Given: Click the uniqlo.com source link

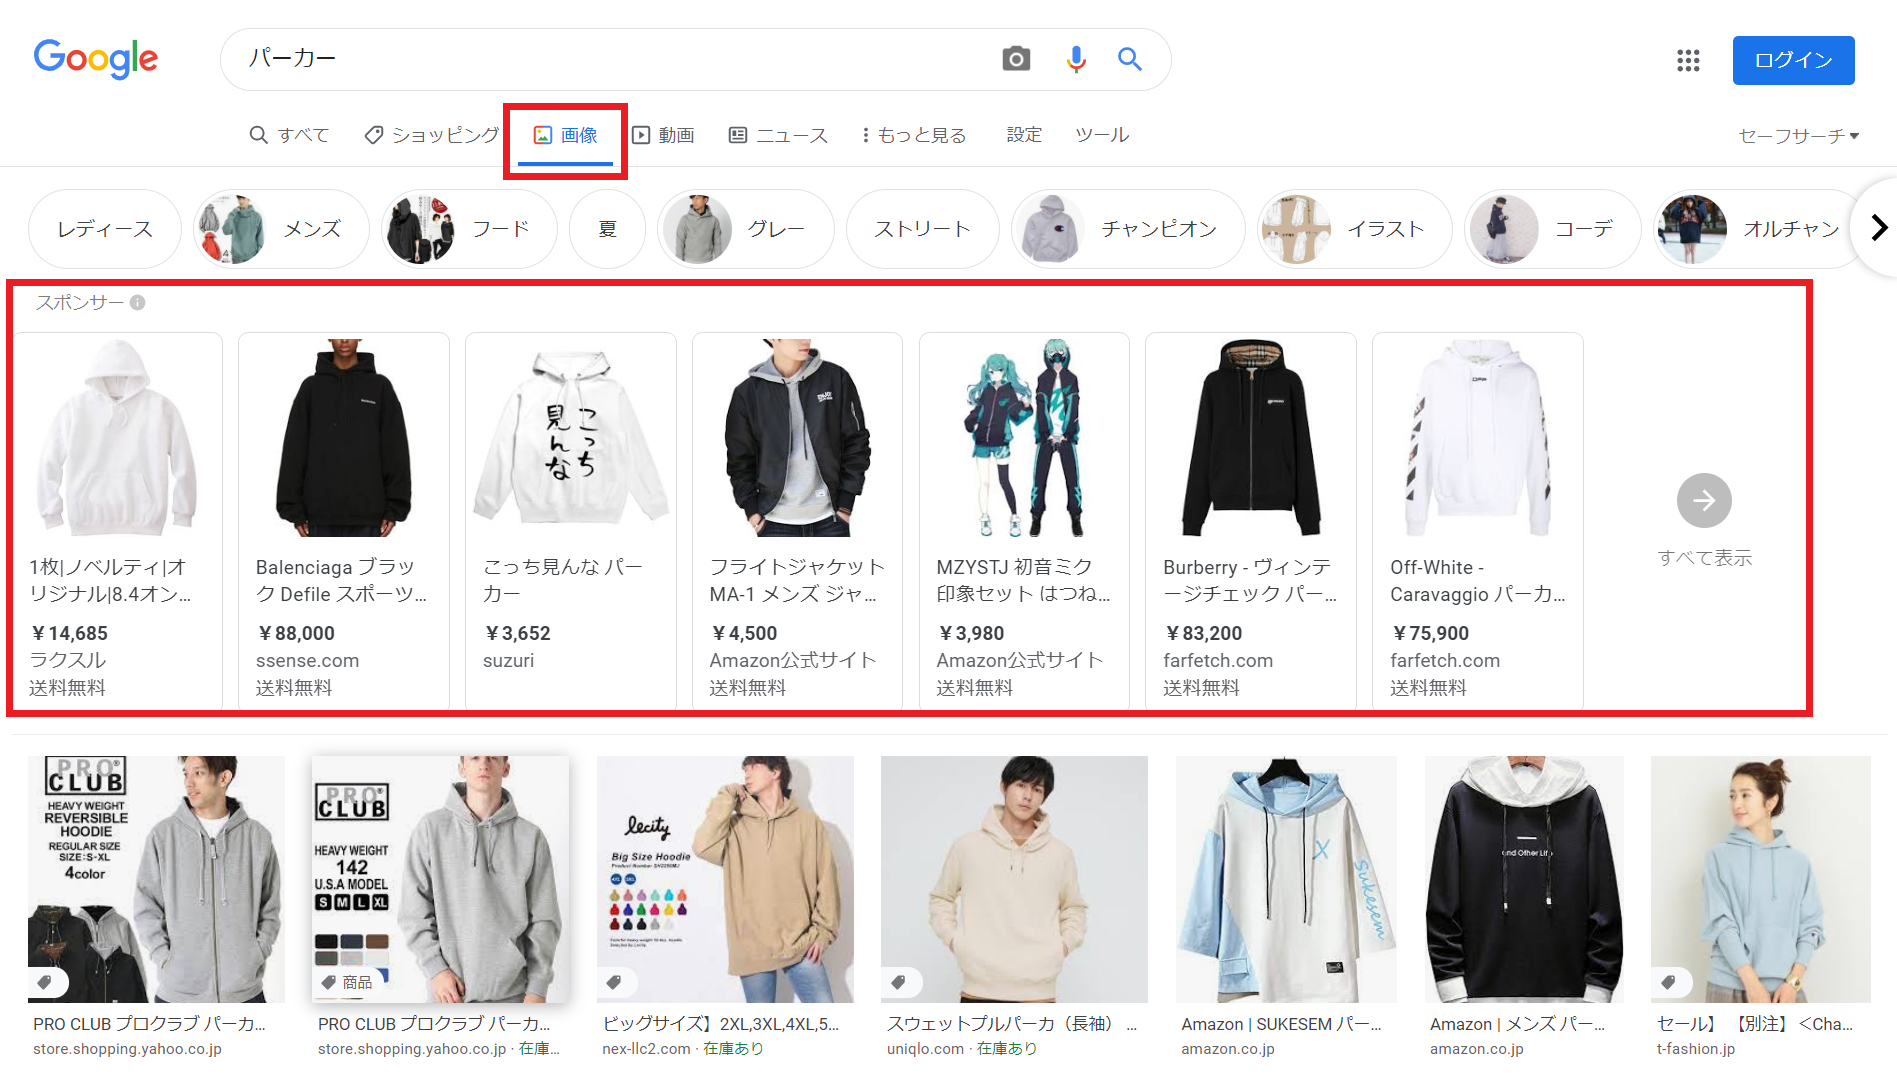Looking at the screenshot, I should click(925, 1049).
